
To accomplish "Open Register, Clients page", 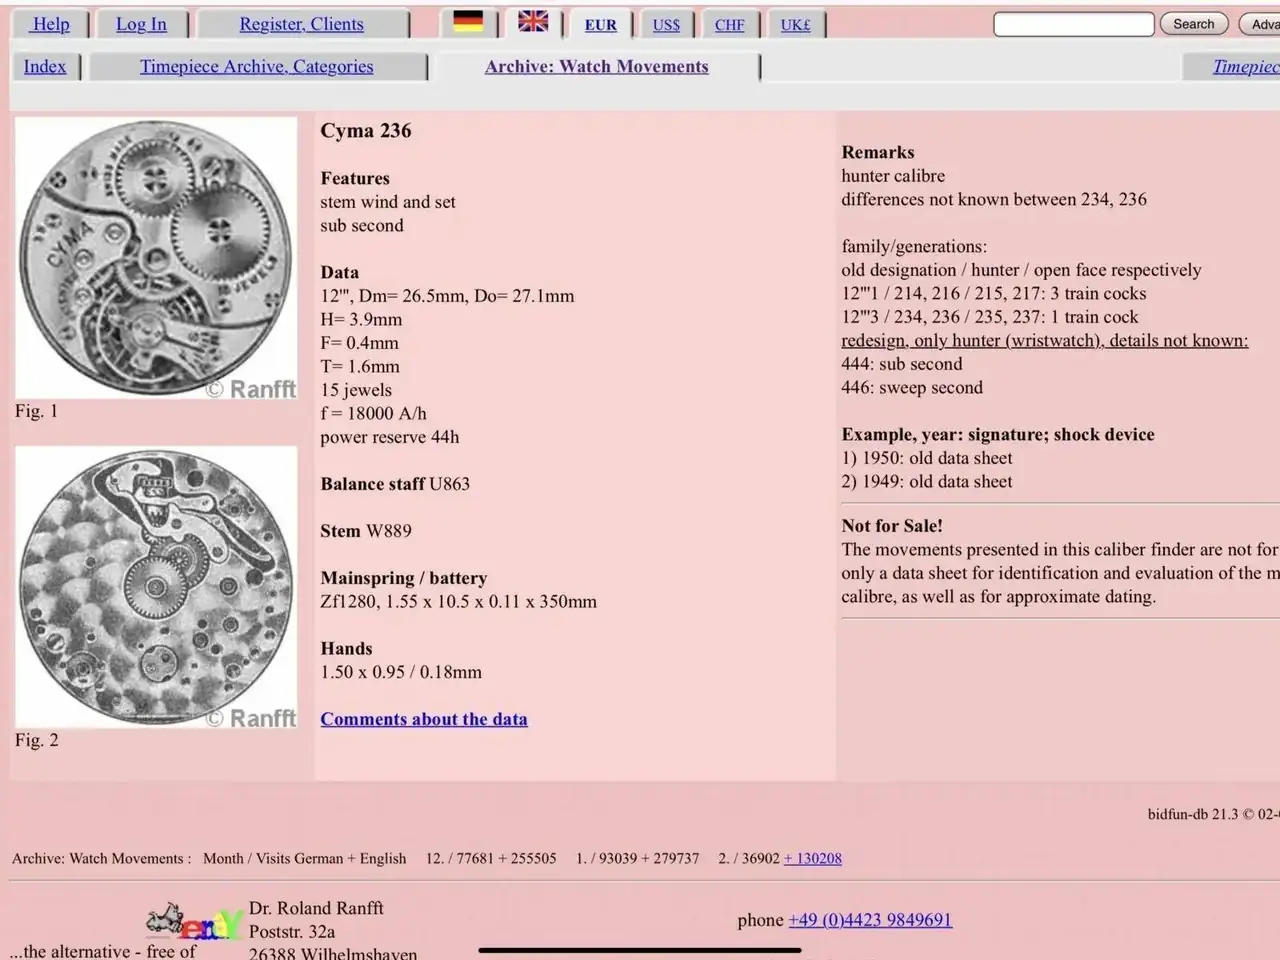I will click(x=301, y=24).
